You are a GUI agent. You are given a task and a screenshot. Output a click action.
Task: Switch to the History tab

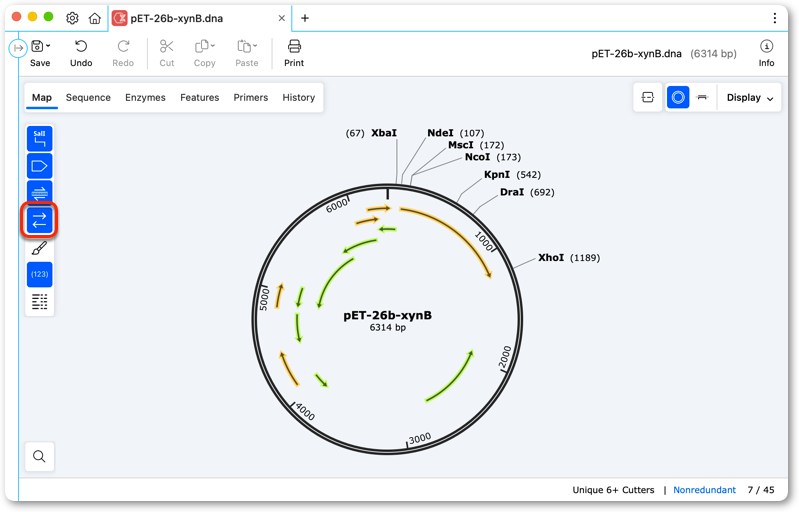(x=299, y=97)
